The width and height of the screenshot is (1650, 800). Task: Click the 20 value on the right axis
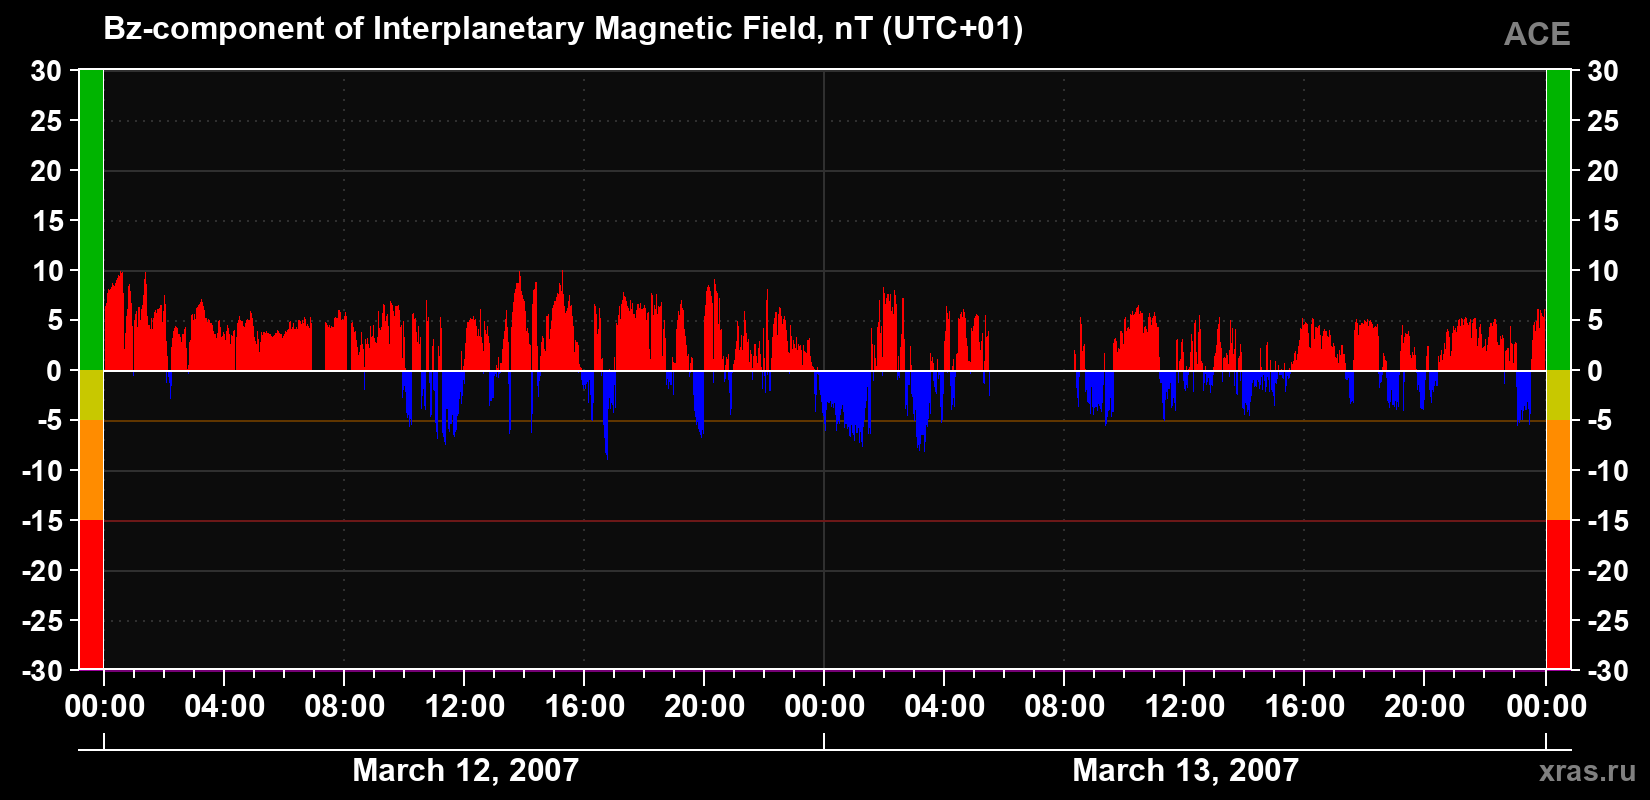click(x=1603, y=171)
